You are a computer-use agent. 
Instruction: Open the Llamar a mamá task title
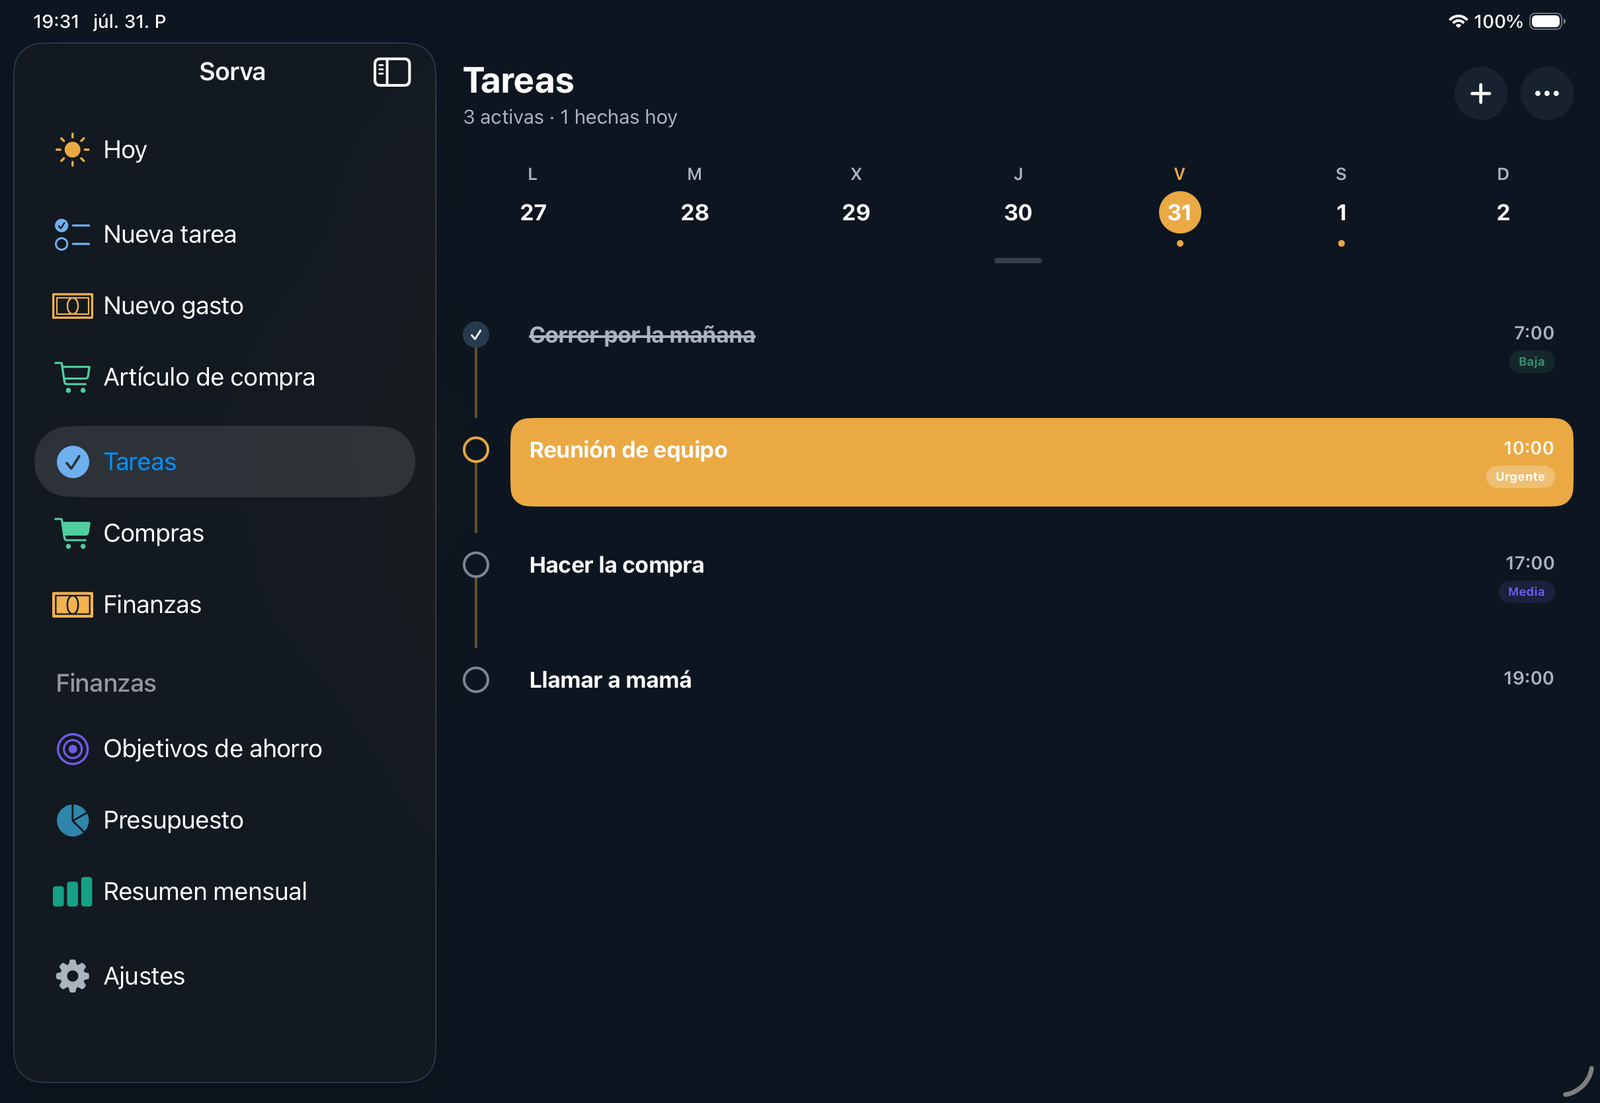pyautogui.click(x=610, y=680)
